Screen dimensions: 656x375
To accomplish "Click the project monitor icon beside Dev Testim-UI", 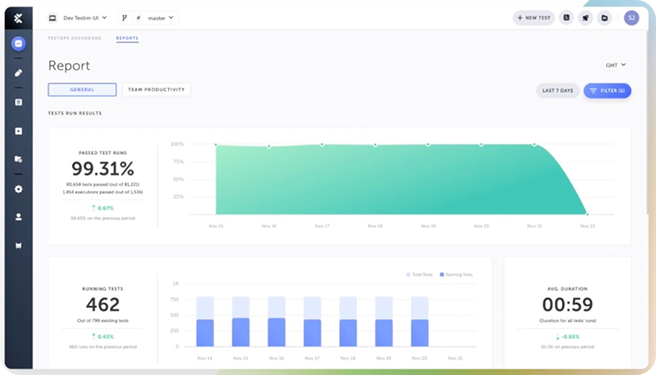I will pyautogui.click(x=52, y=18).
